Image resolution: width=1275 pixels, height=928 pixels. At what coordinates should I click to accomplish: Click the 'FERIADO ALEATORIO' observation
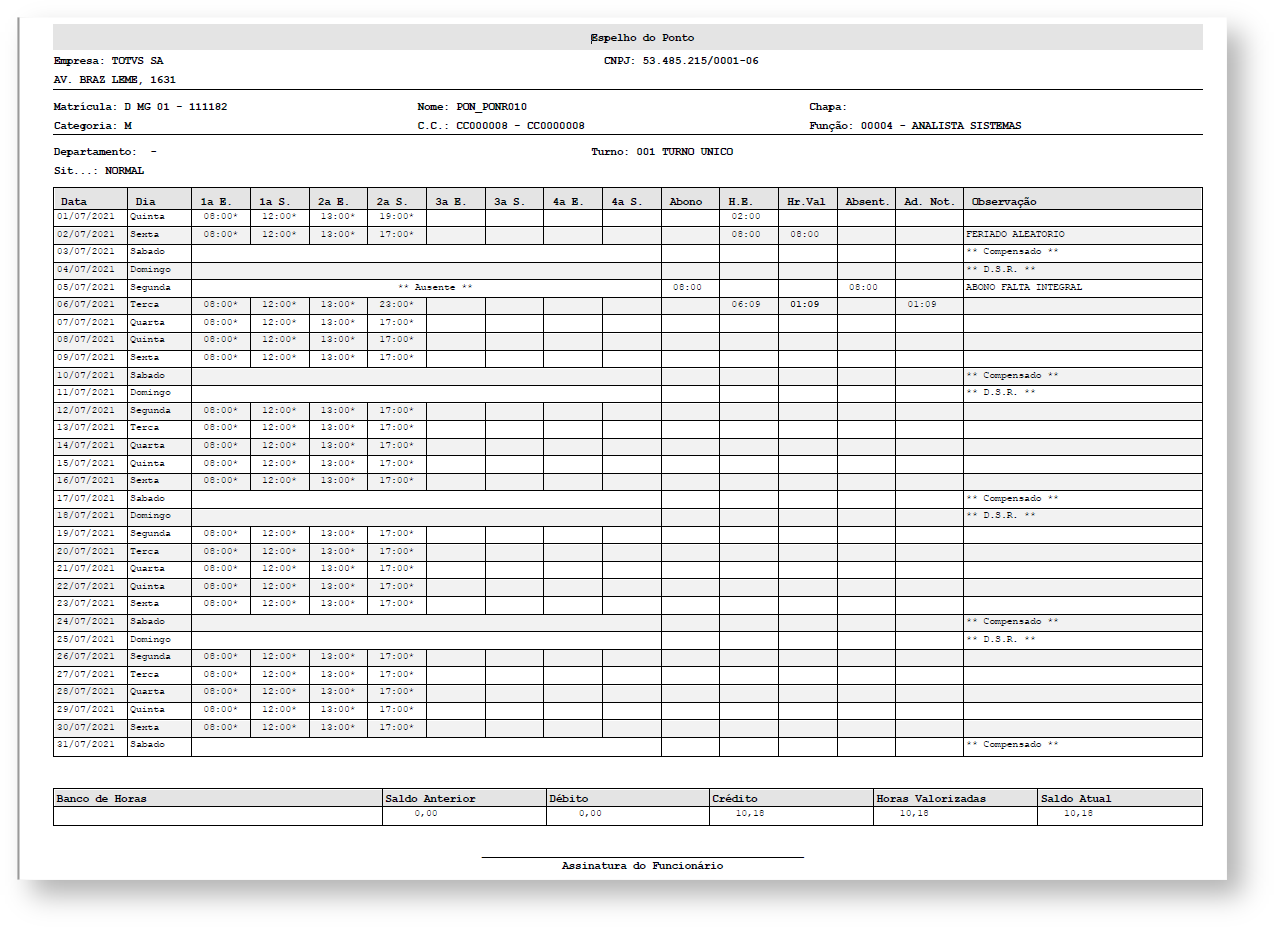1015,235
